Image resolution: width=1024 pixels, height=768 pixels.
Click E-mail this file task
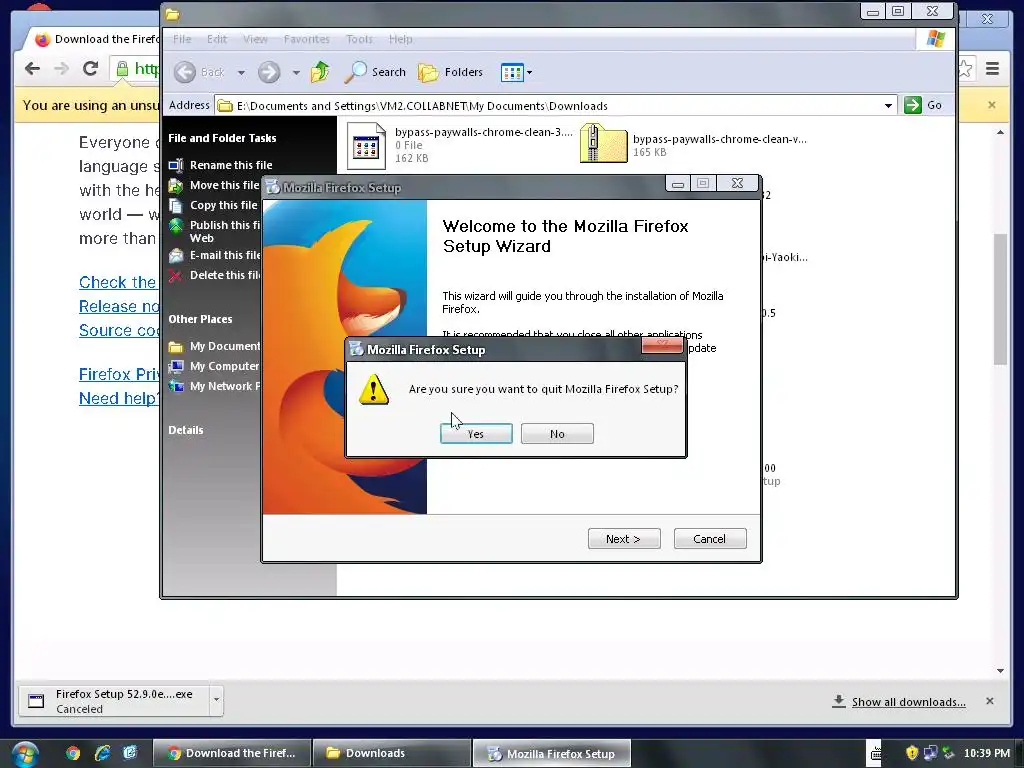[x=214, y=255]
